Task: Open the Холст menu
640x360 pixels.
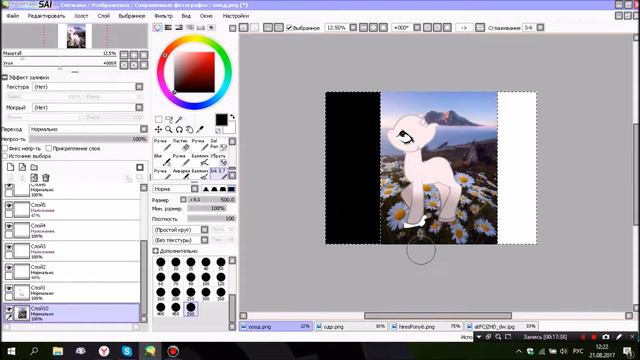Action: (81, 16)
